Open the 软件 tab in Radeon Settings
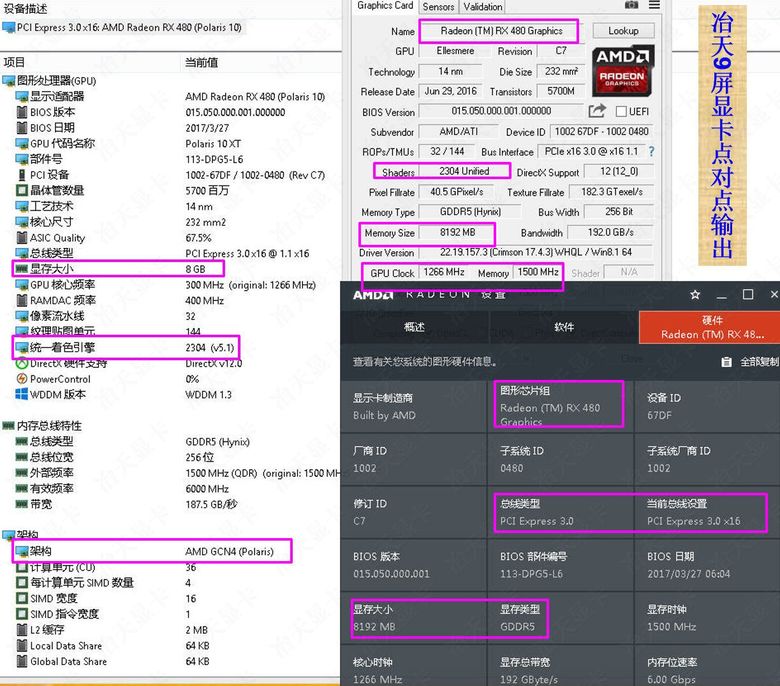 564,327
